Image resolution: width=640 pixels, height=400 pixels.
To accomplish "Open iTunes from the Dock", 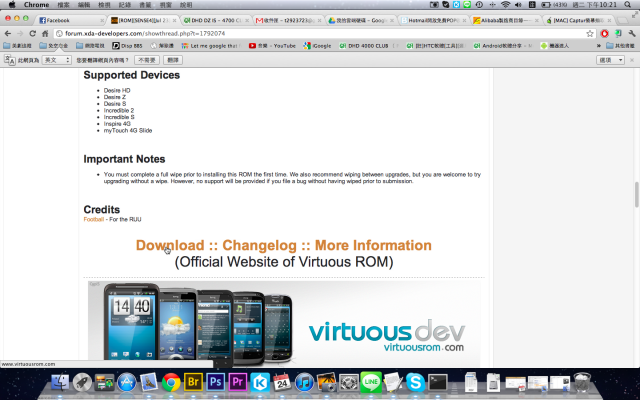I will point(304,383).
